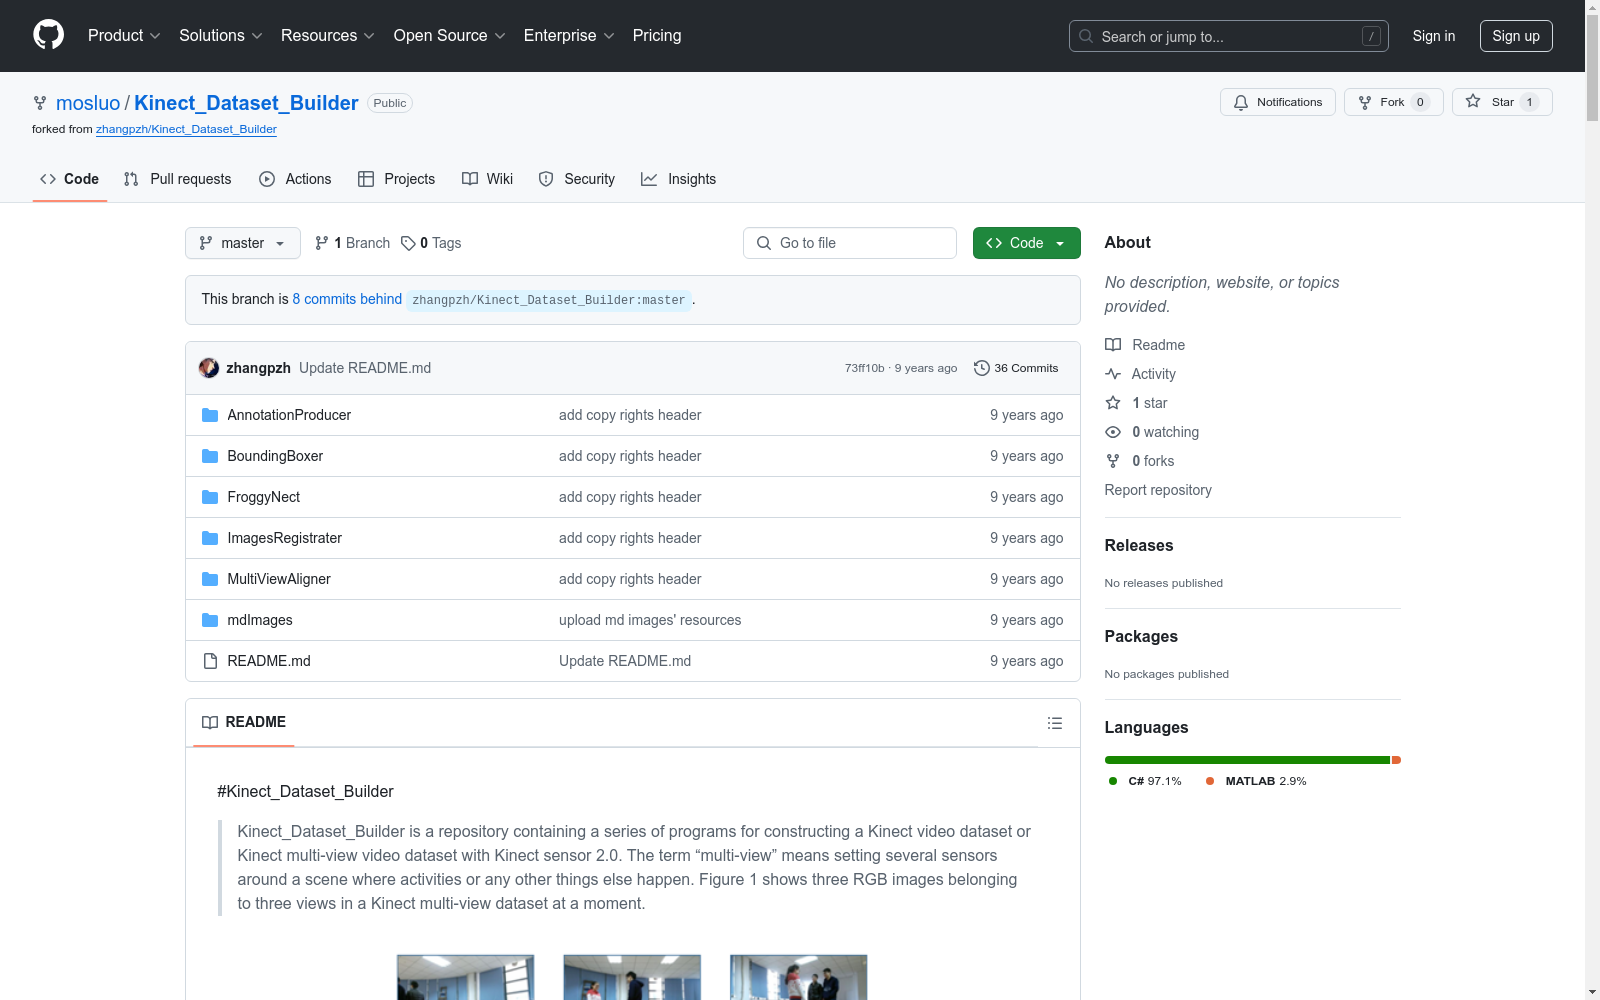Open the Kinect_Dataset_Builder repository title link
Viewport: 1600px width, 1000px height.
click(246, 103)
